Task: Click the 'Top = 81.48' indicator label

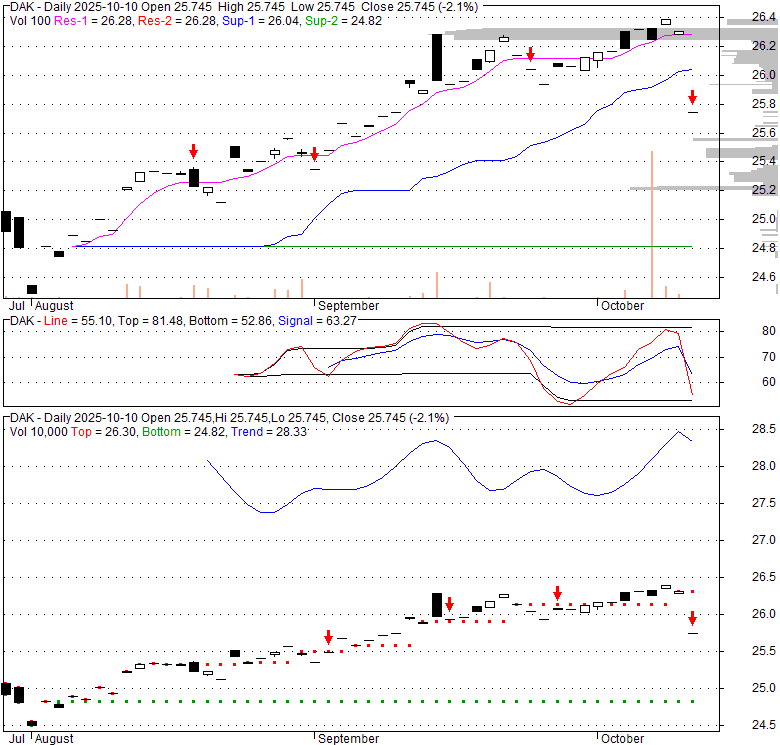Action: pos(151,321)
